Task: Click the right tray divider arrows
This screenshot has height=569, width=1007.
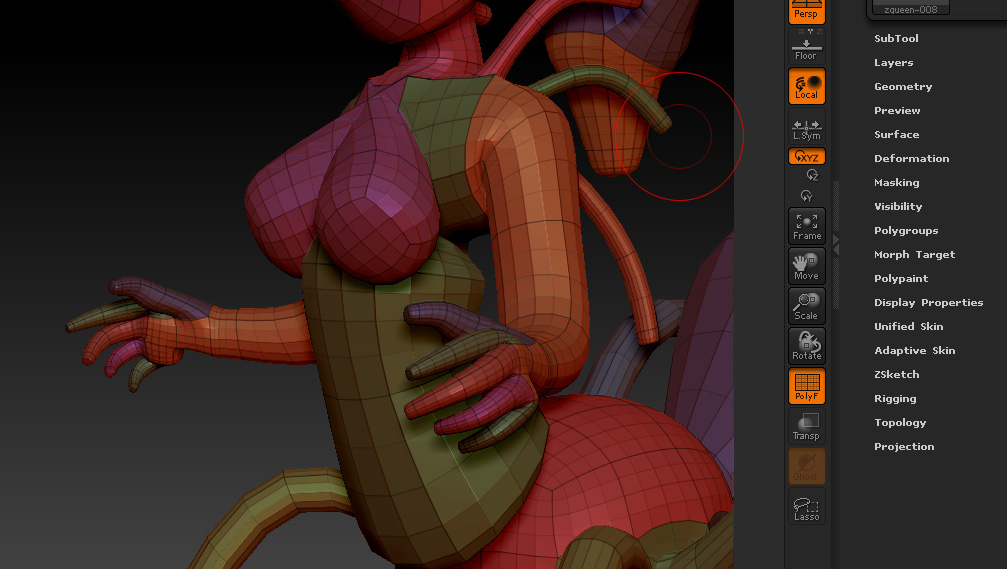Action: [836, 245]
